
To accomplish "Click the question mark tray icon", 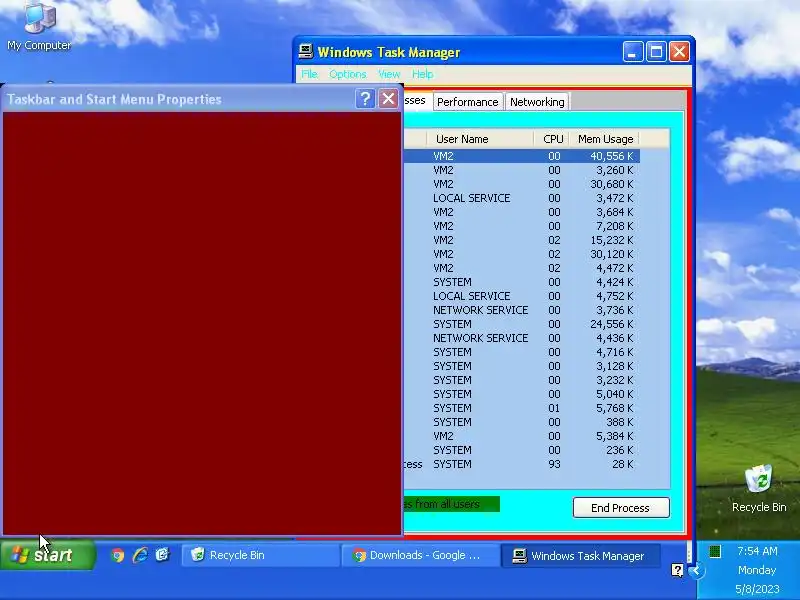I will [677, 570].
